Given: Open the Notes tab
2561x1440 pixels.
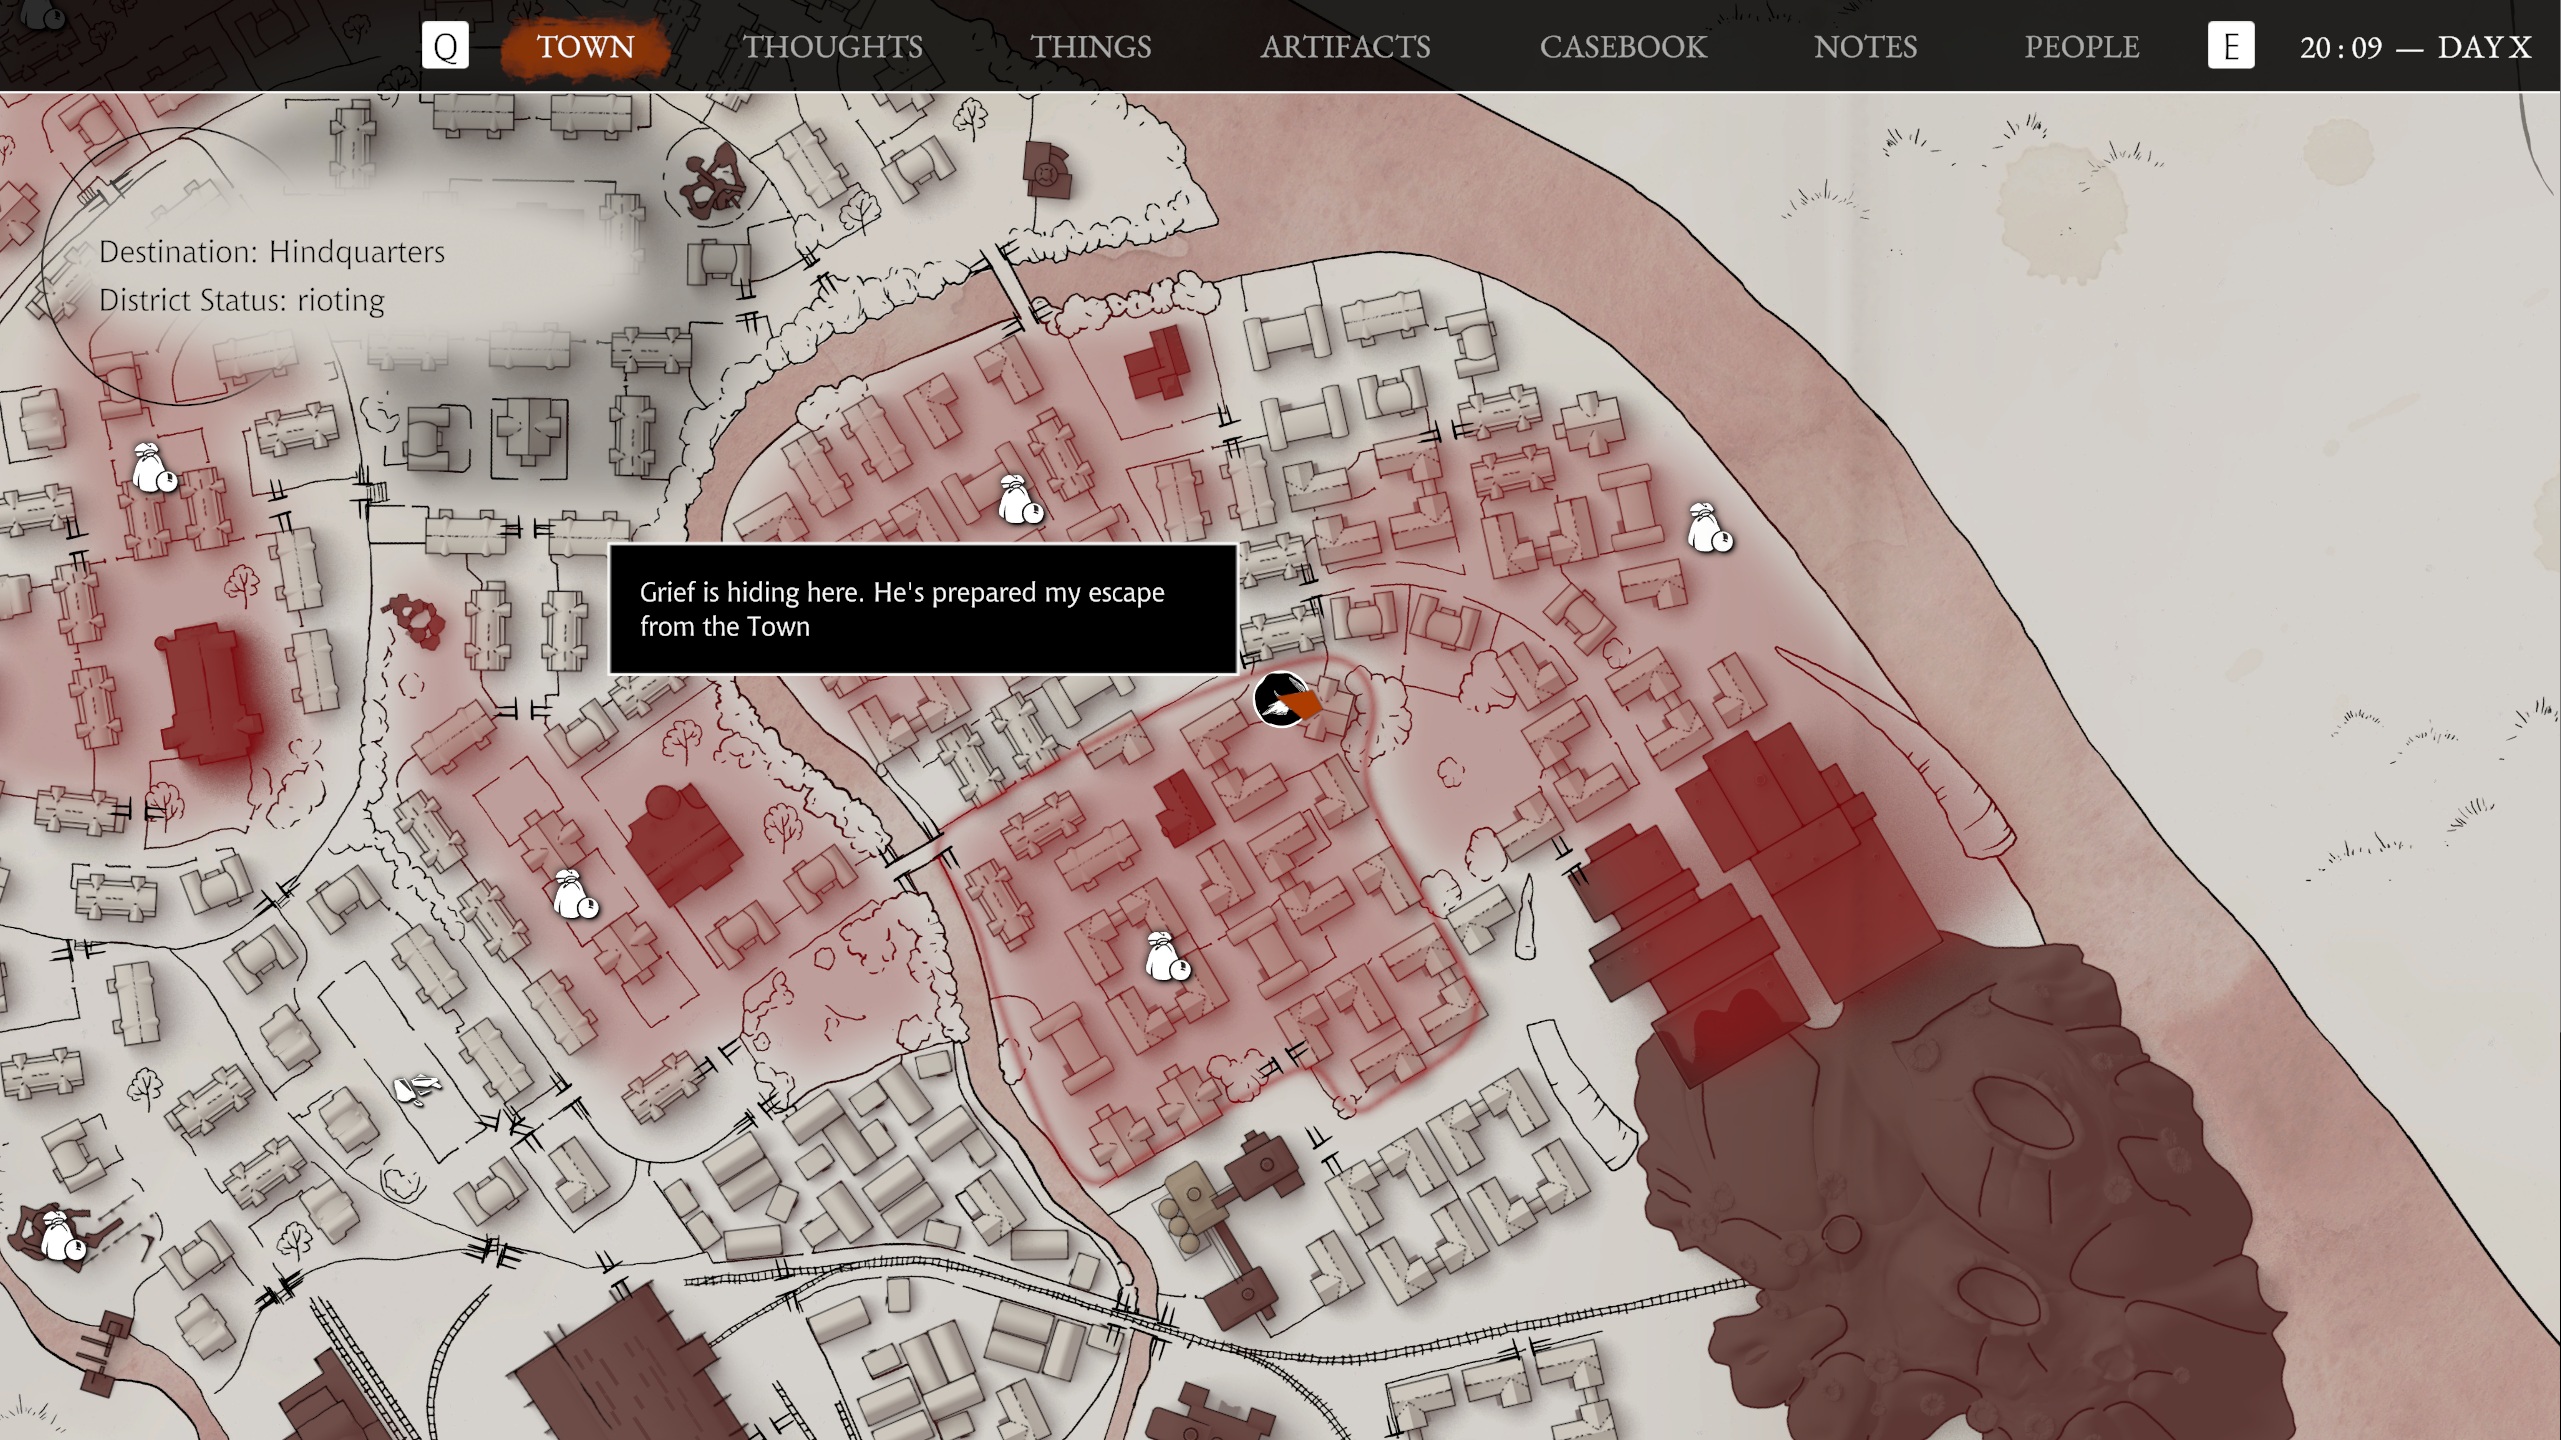Looking at the screenshot, I should [1865, 47].
